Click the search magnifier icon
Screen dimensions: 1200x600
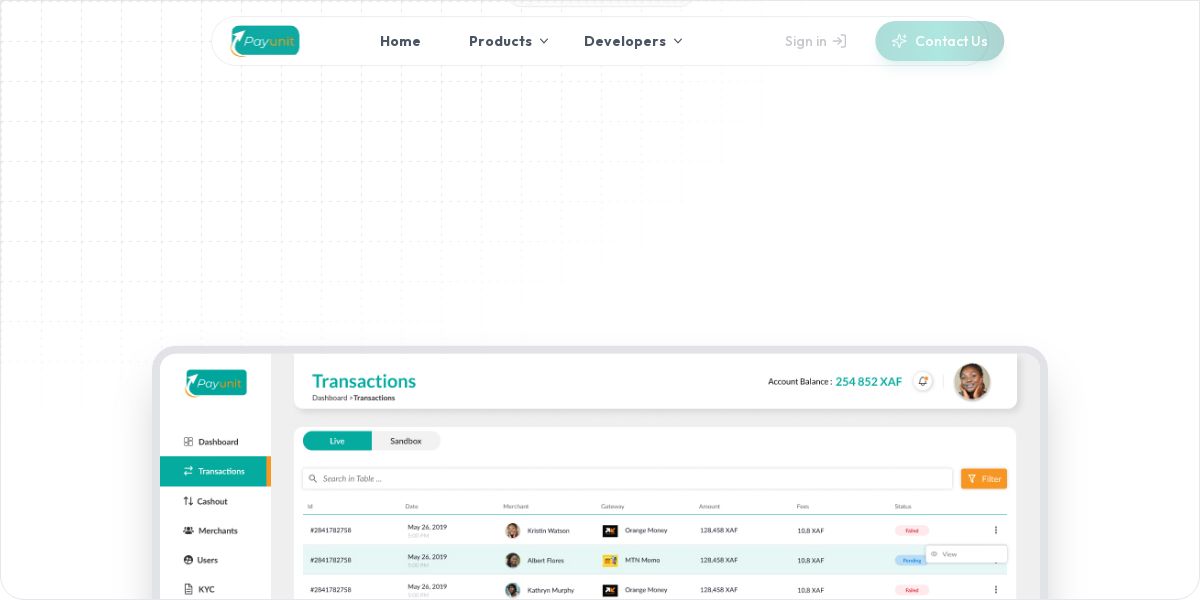[313, 479]
